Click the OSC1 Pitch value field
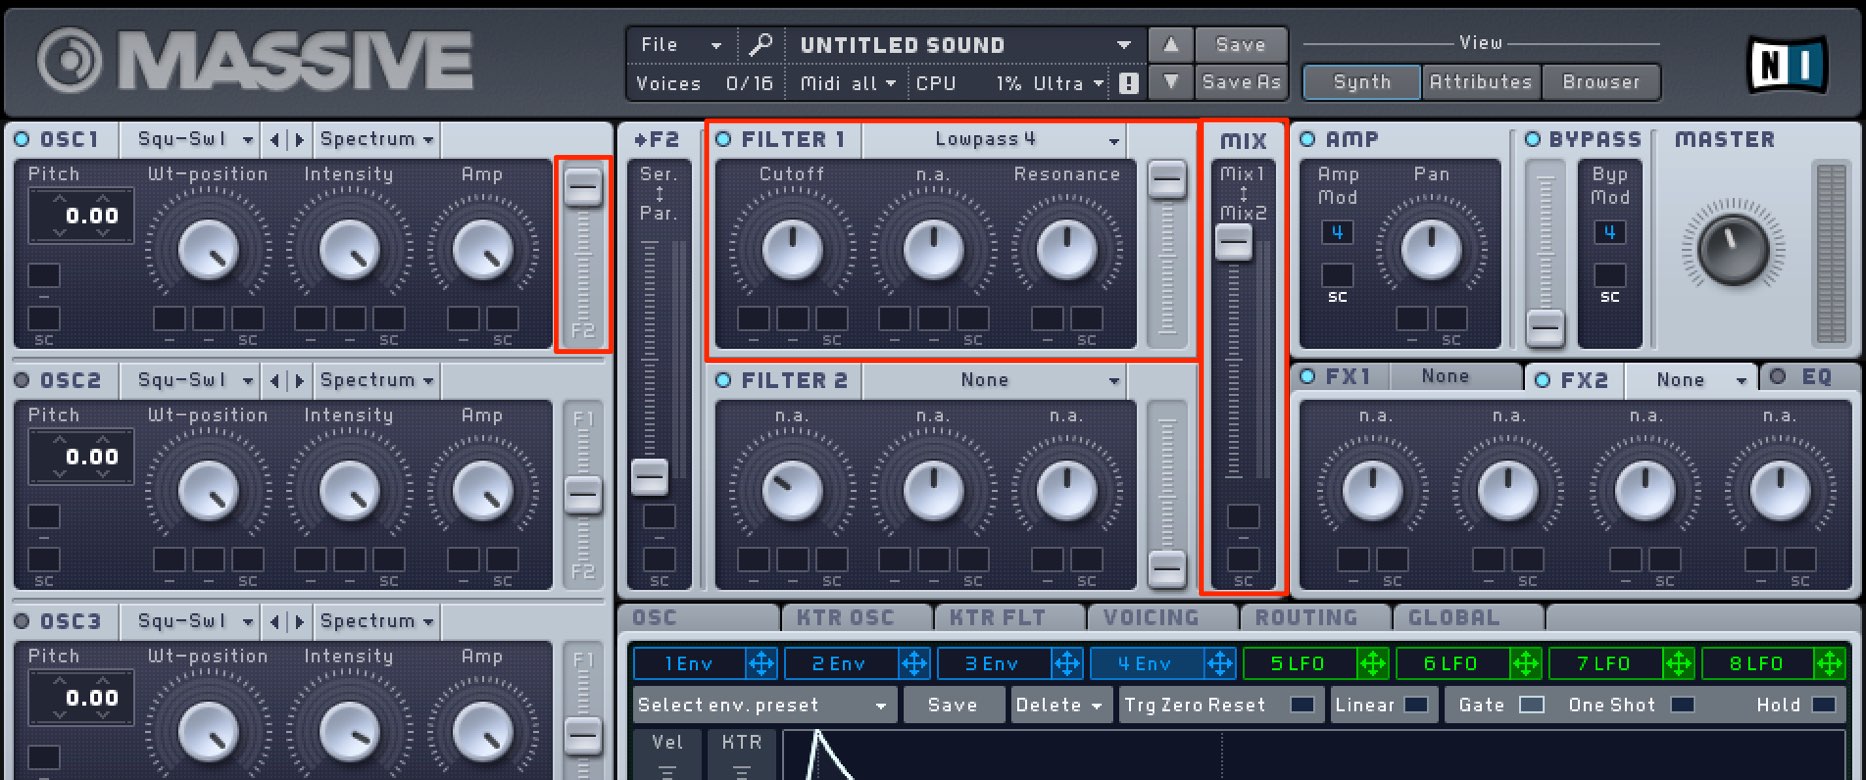The width and height of the screenshot is (1866, 780). (x=81, y=215)
